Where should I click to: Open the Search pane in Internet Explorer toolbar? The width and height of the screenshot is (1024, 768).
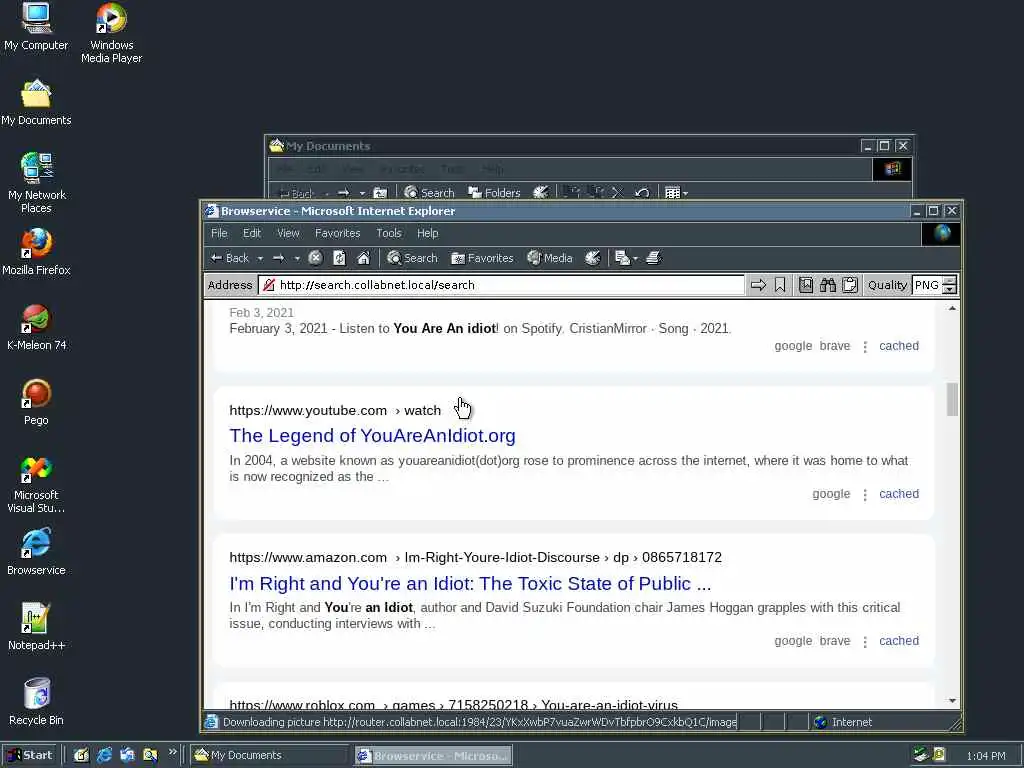point(412,258)
